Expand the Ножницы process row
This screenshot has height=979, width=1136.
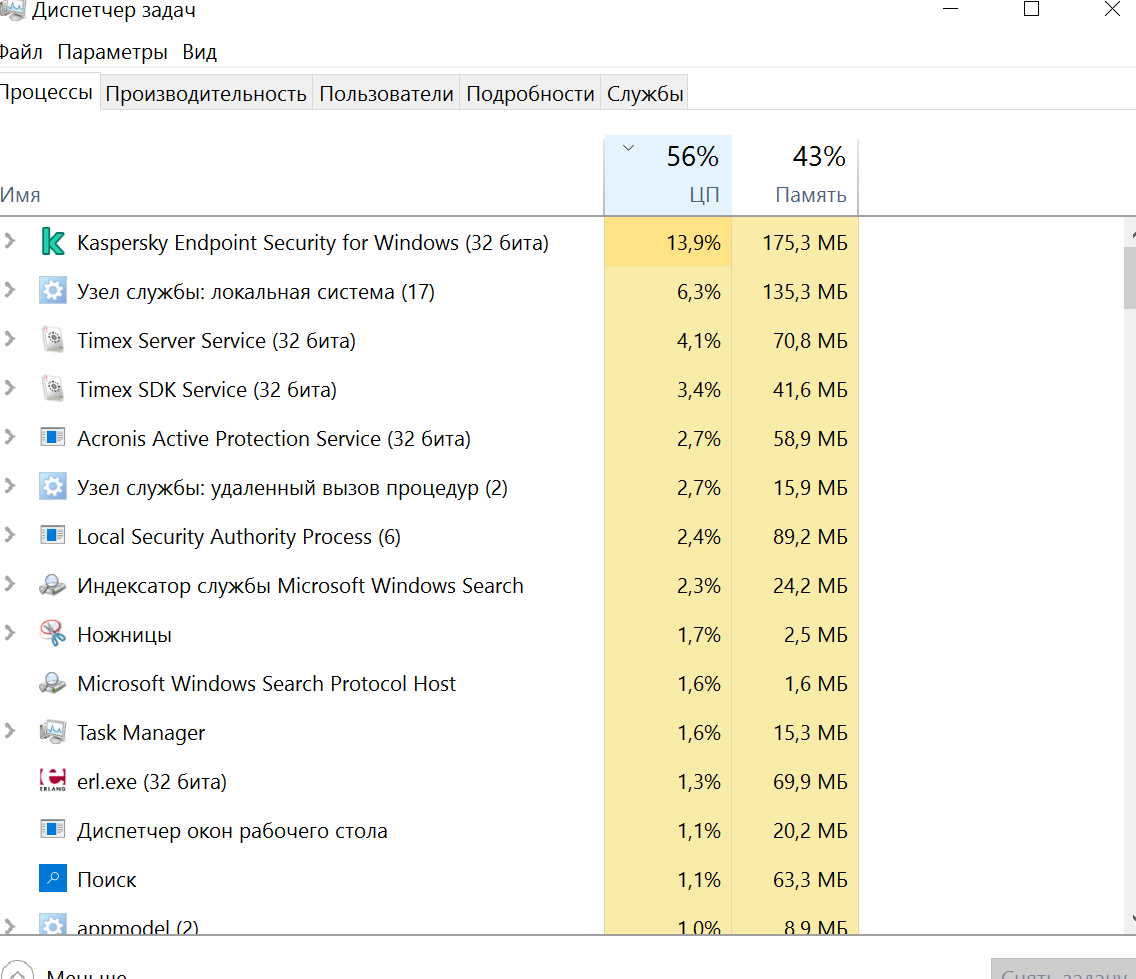9,633
